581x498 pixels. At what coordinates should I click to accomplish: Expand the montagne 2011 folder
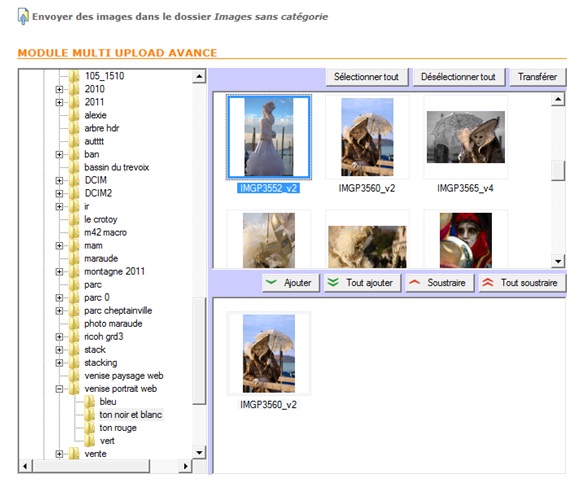click(59, 272)
